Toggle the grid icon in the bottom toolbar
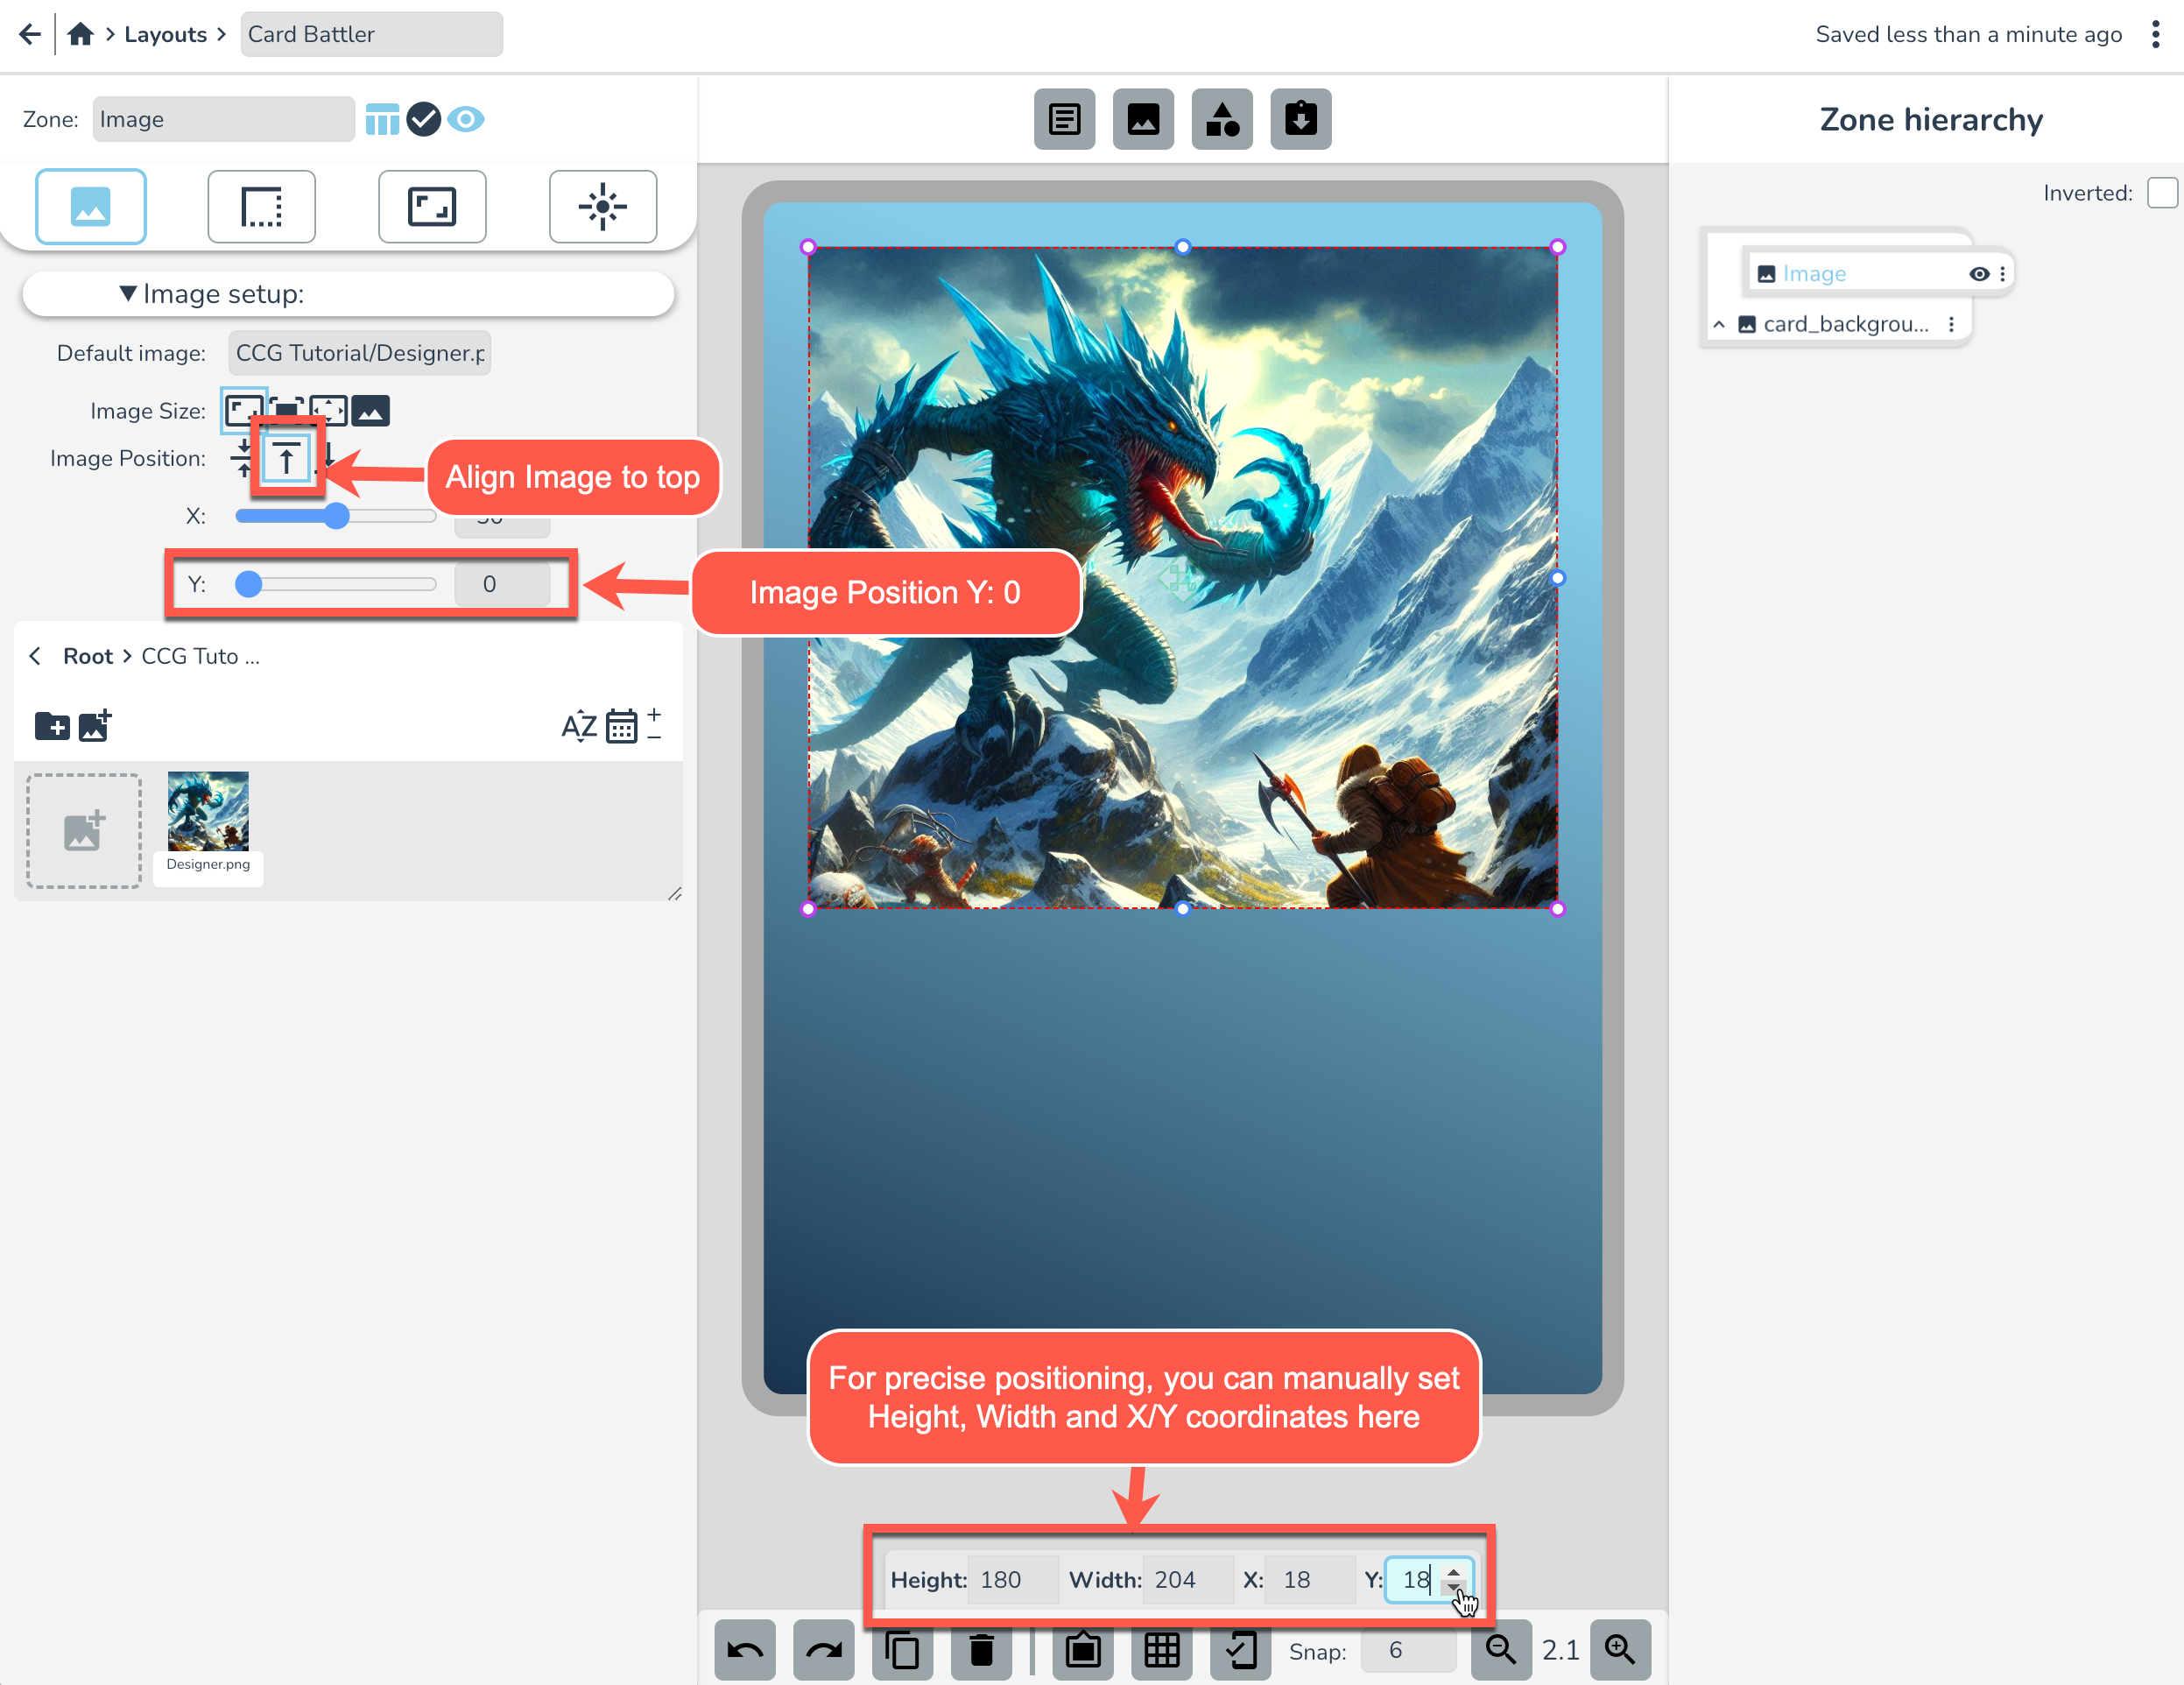This screenshot has height=1685, width=2184. tap(1162, 1650)
